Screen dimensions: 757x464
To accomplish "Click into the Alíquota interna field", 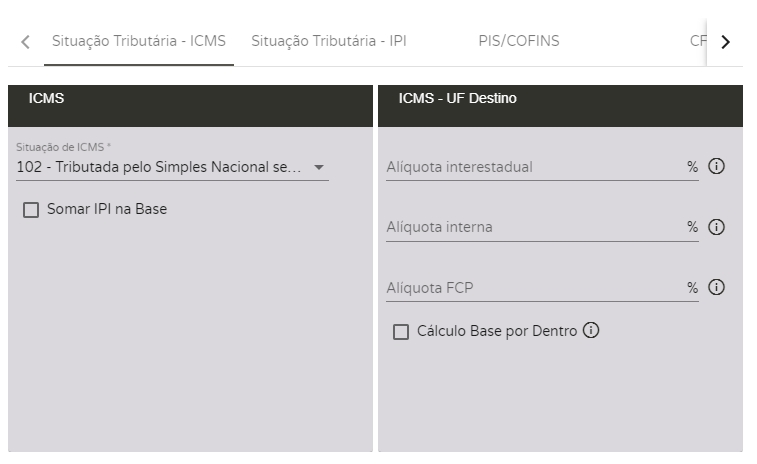I will [530, 227].
